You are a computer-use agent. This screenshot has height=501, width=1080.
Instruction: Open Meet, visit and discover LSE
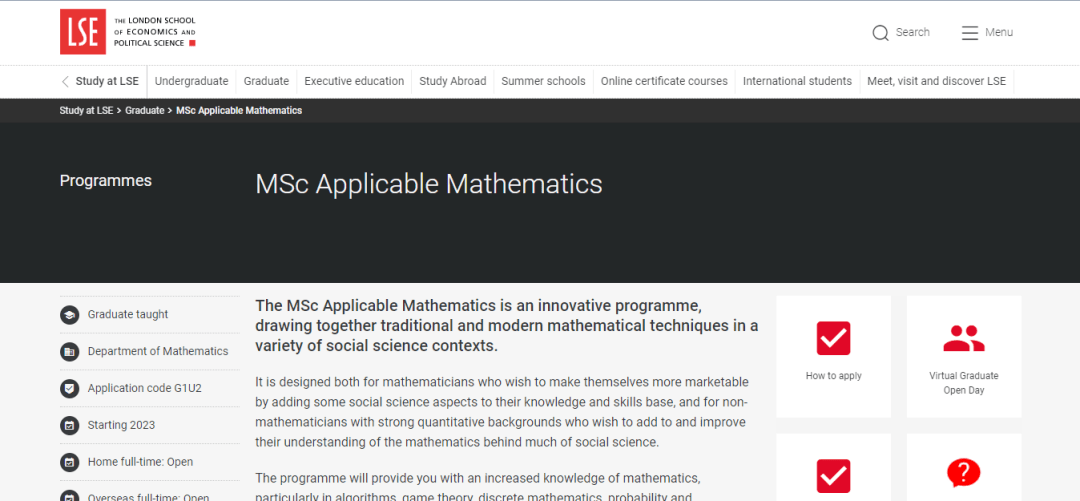pos(936,82)
